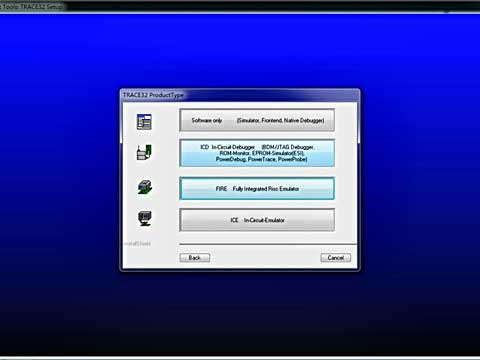Click the separator line above Back and Cancel

pyautogui.click(x=268, y=245)
